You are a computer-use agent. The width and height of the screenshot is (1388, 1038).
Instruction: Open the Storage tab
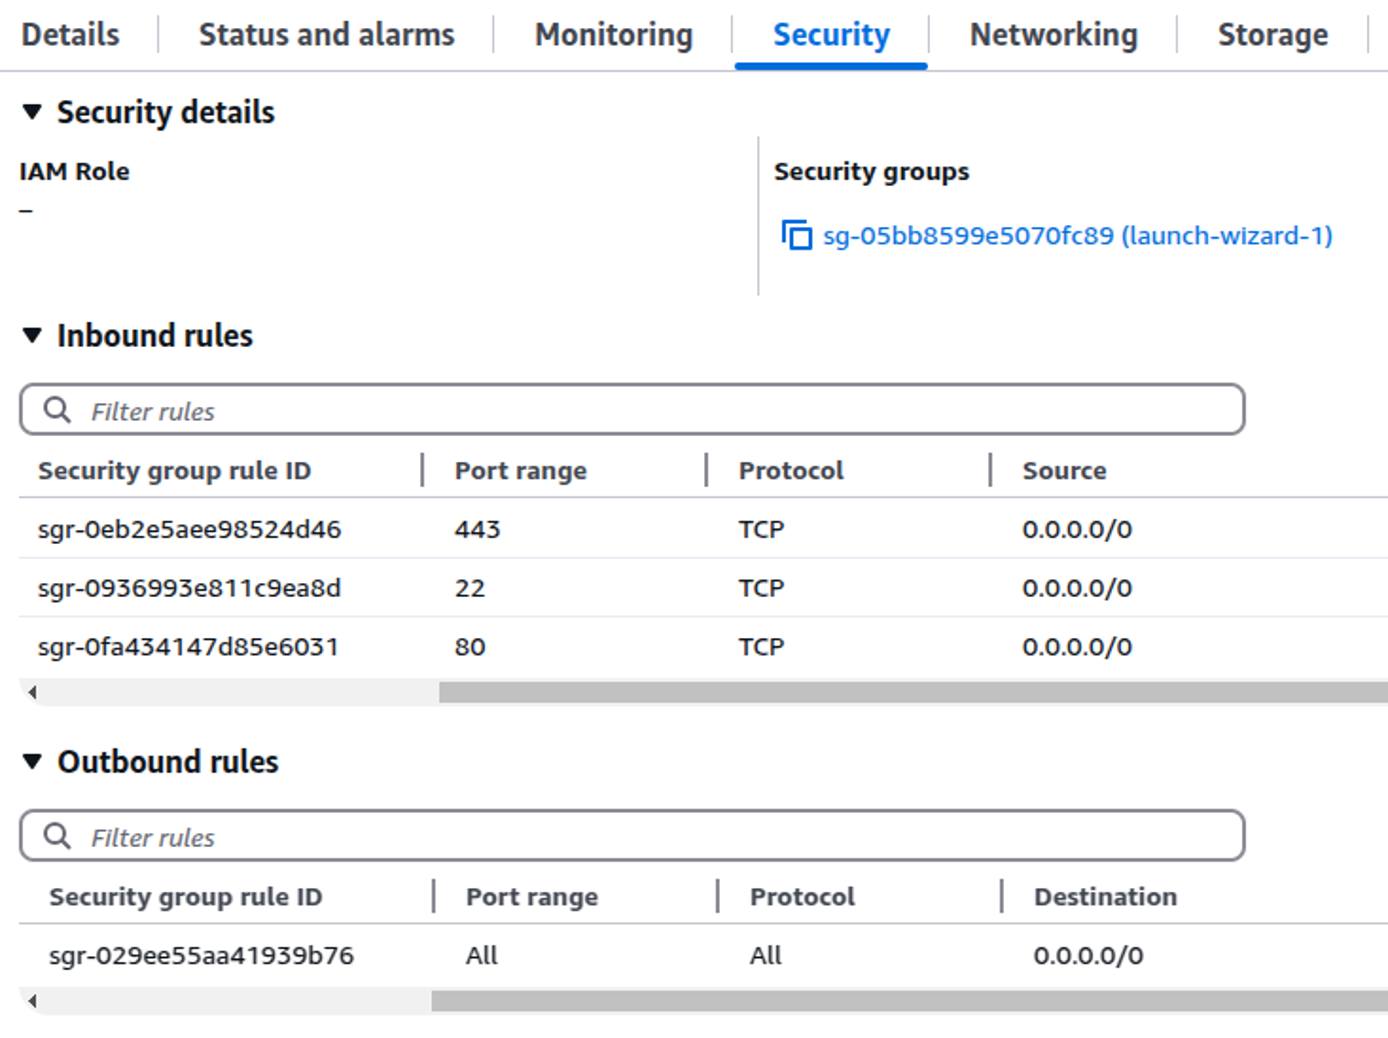(1272, 34)
